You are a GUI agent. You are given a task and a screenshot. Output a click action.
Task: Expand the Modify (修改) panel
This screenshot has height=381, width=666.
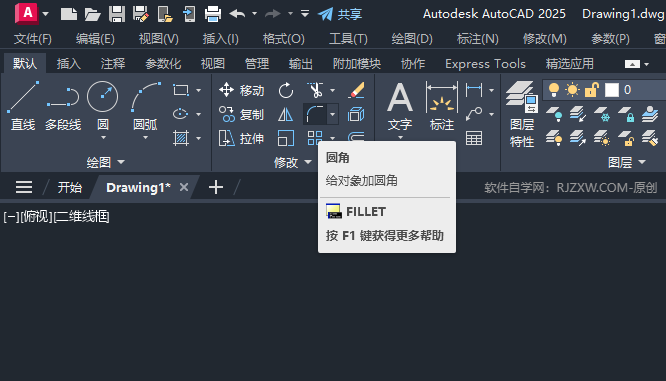(293, 162)
